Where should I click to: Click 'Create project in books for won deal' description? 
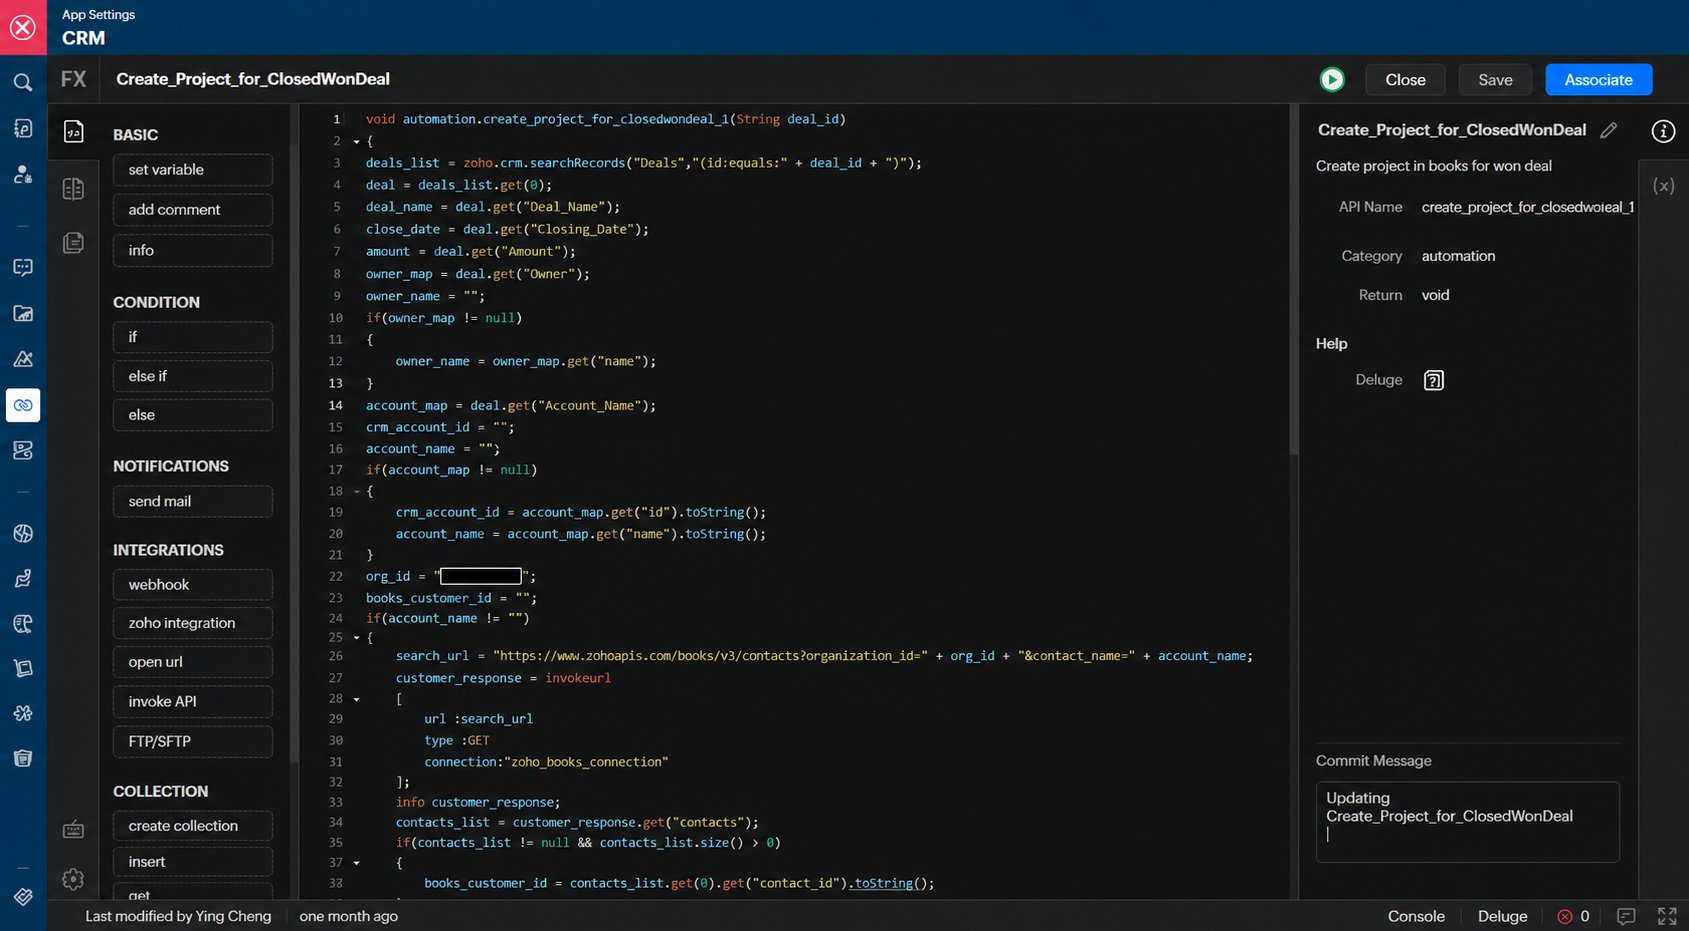(x=1434, y=166)
